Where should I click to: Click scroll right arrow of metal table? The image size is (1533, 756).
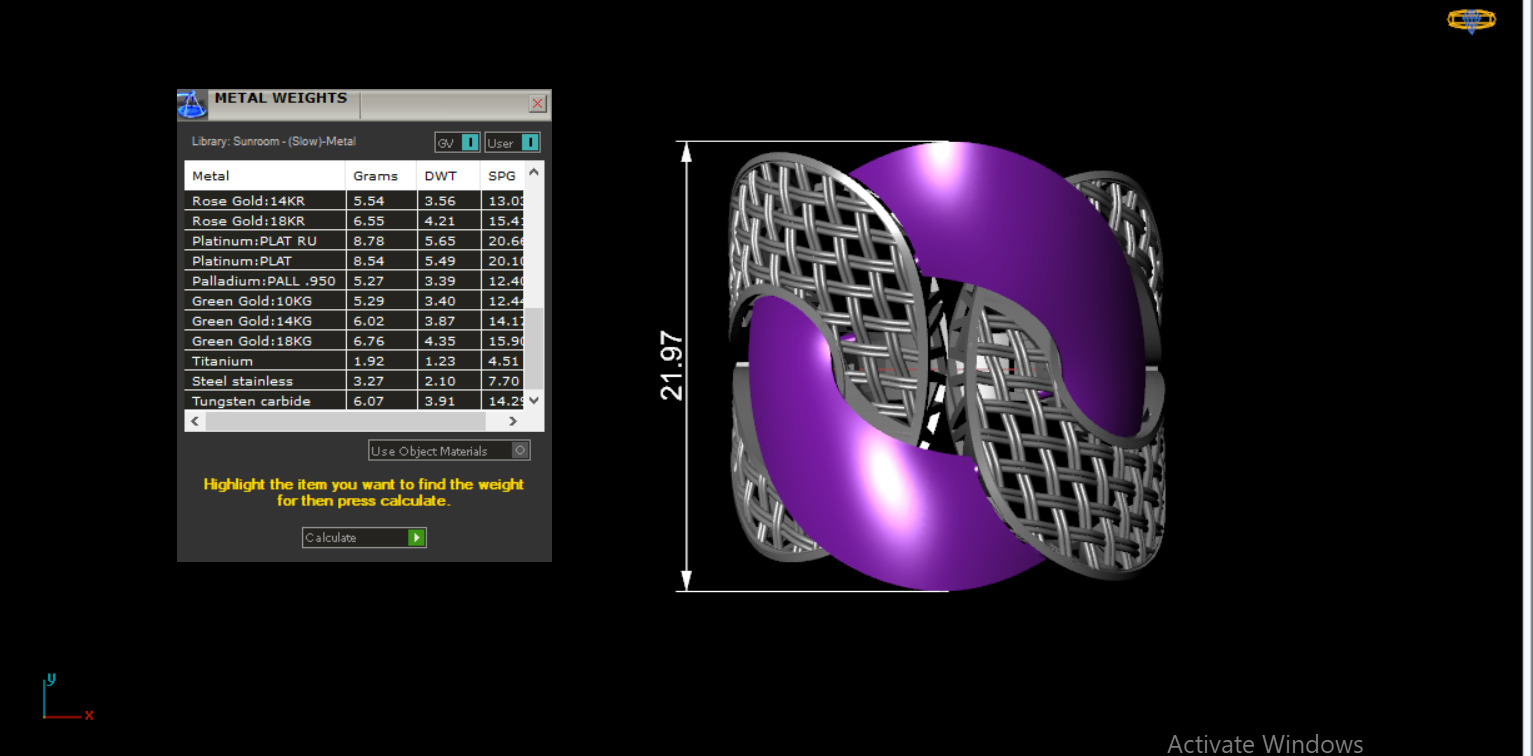pyautogui.click(x=513, y=421)
